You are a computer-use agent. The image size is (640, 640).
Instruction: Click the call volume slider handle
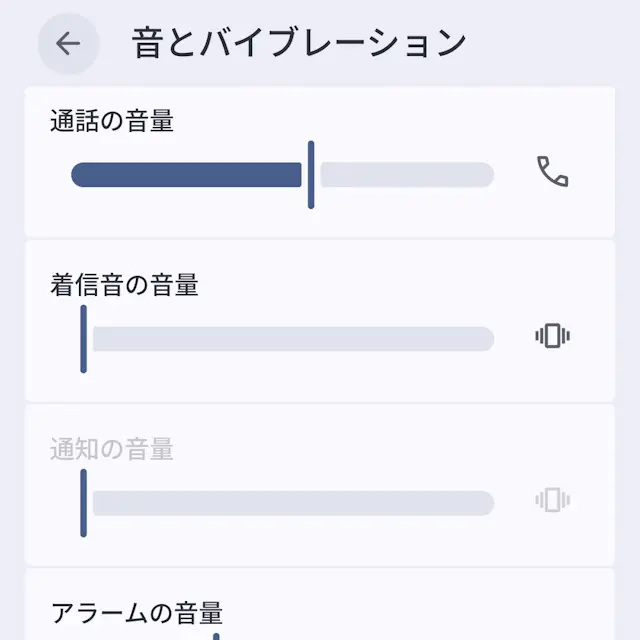[311, 175]
